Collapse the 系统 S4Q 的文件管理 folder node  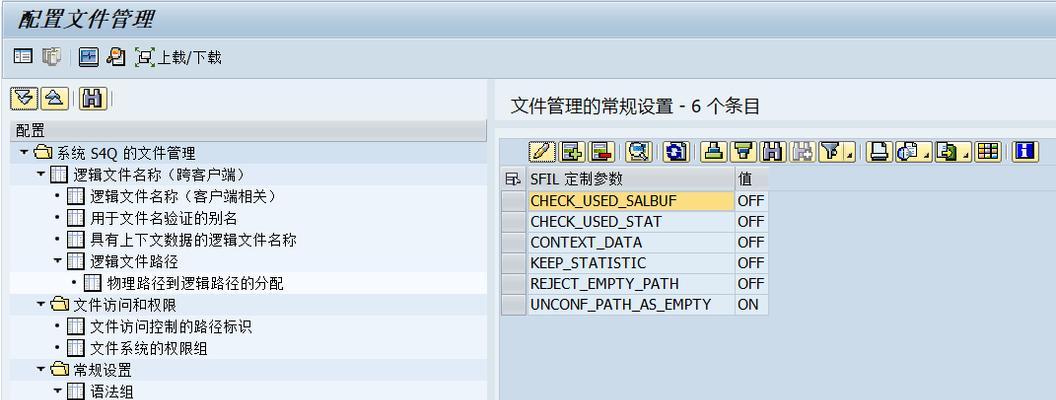(x=24, y=152)
